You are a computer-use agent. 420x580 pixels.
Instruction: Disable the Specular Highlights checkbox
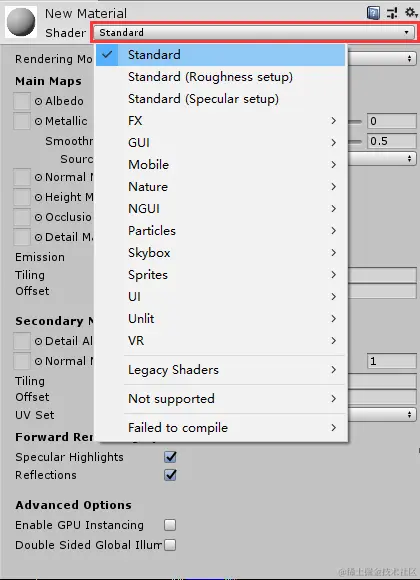point(170,457)
